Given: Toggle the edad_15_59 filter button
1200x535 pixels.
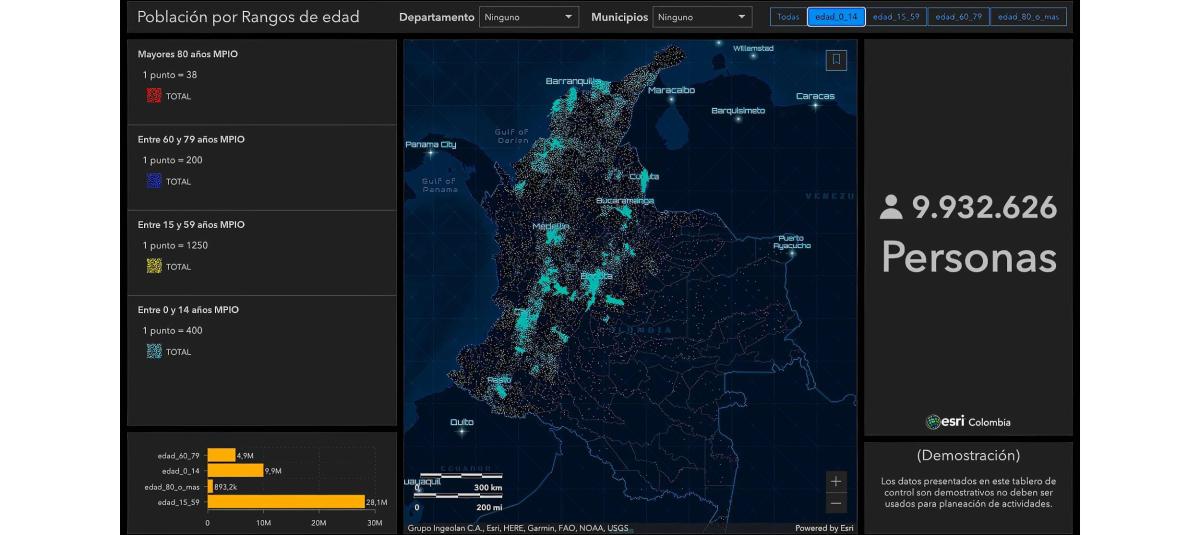Looking at the screenshot, I should click(x=896, y=17).
